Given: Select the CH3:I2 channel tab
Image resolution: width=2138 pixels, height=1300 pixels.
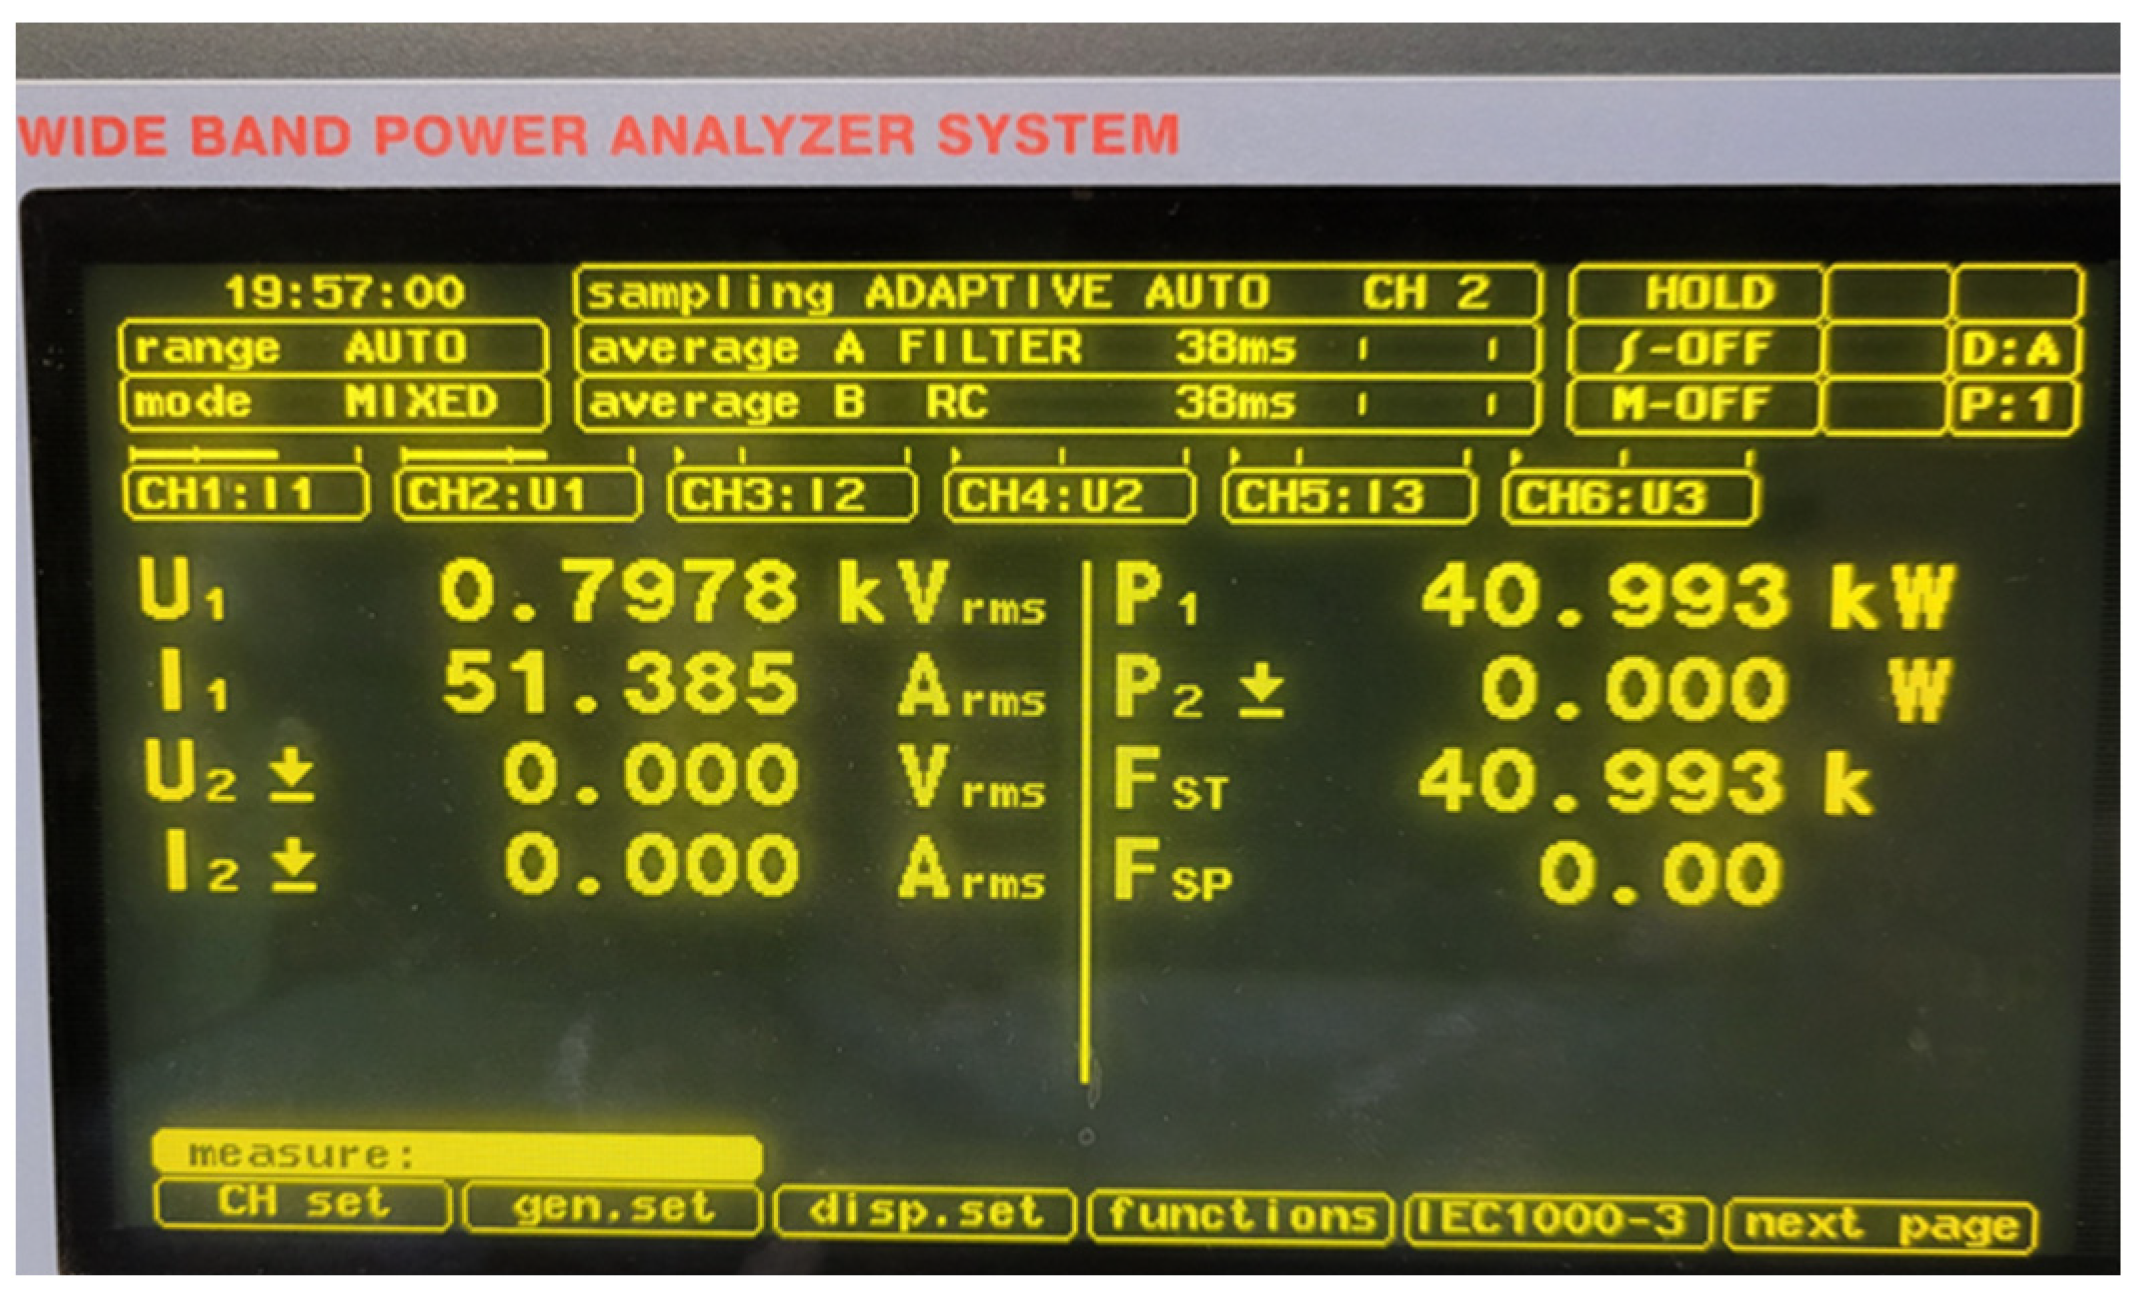Looking at the screenshot, I should (x=792, y=497).
